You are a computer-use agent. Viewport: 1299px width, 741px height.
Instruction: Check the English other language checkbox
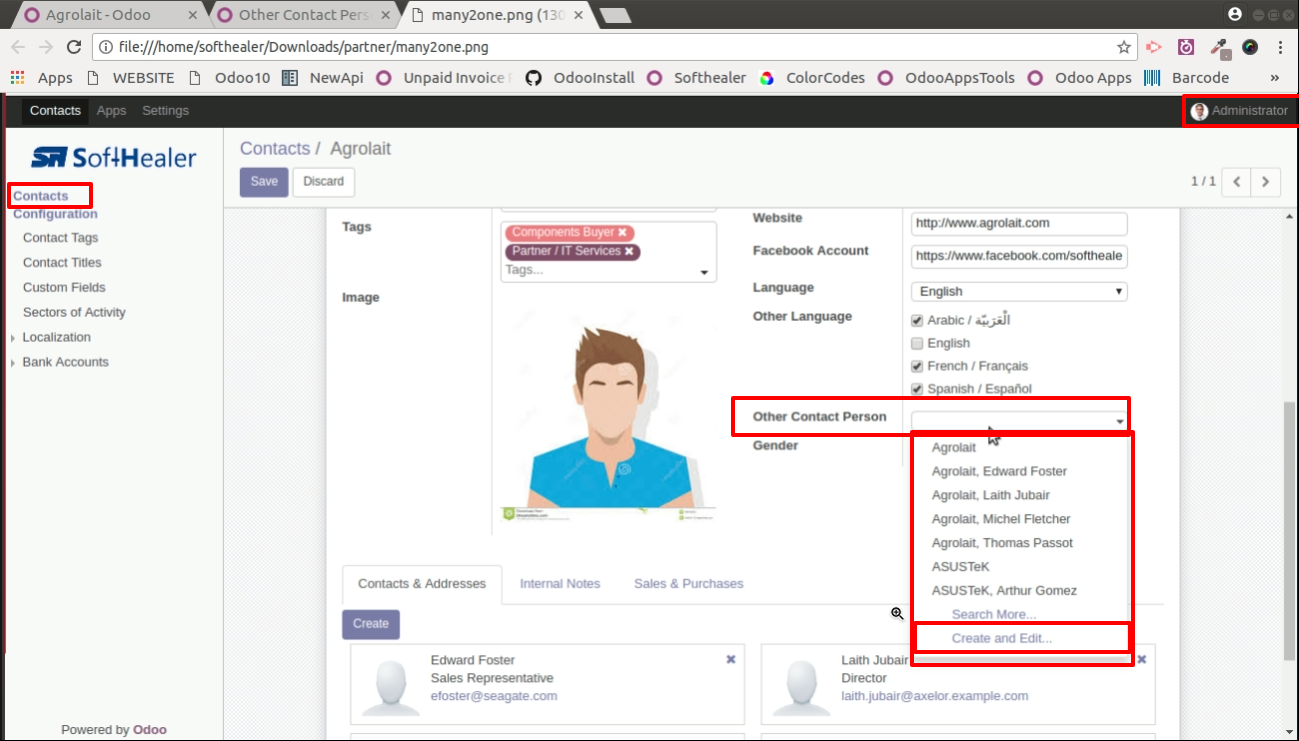[917, 343]
